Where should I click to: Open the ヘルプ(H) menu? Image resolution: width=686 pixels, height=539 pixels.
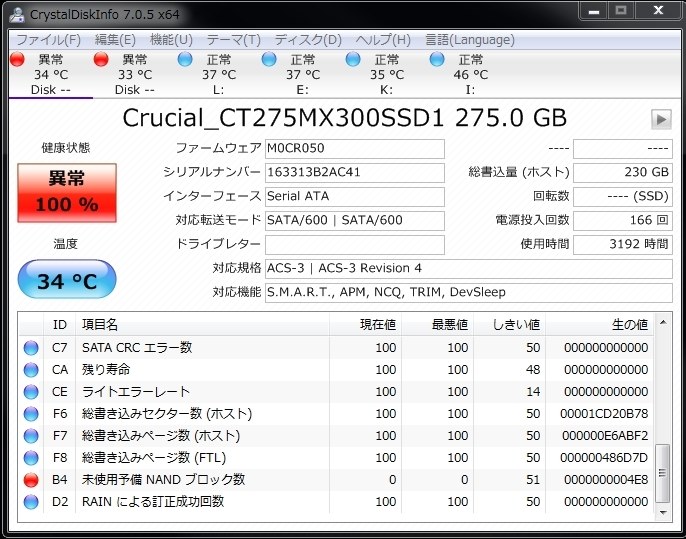click(x=383, y=40)
